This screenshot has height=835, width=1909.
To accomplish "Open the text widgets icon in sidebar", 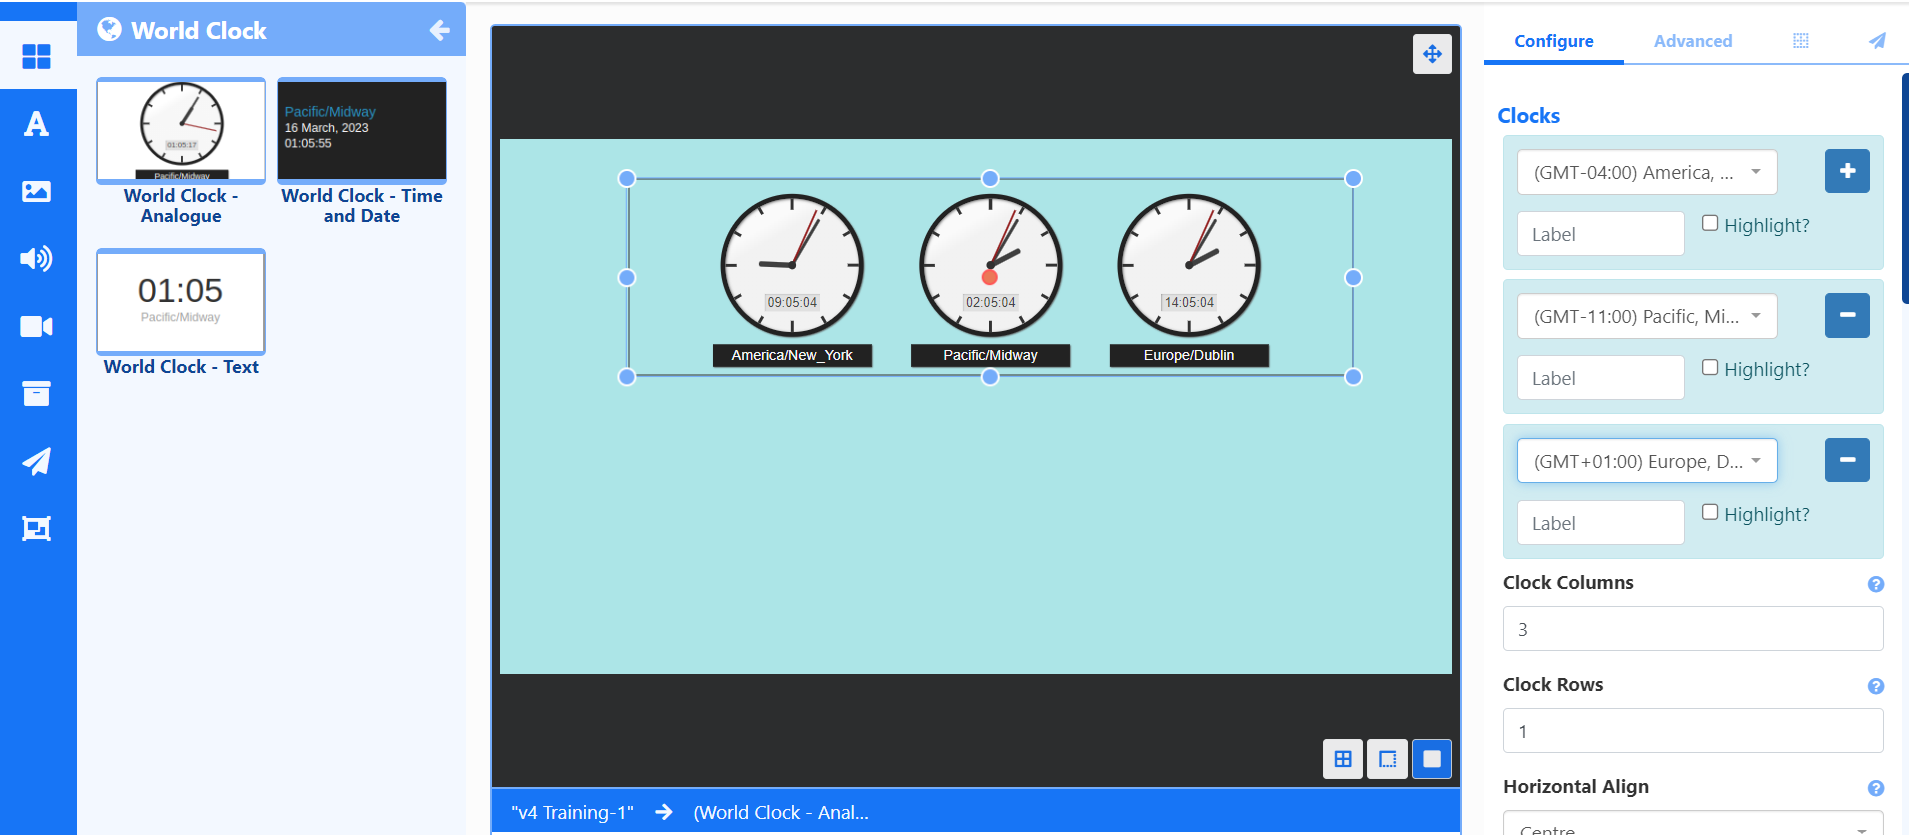I will tap(36, 124).
